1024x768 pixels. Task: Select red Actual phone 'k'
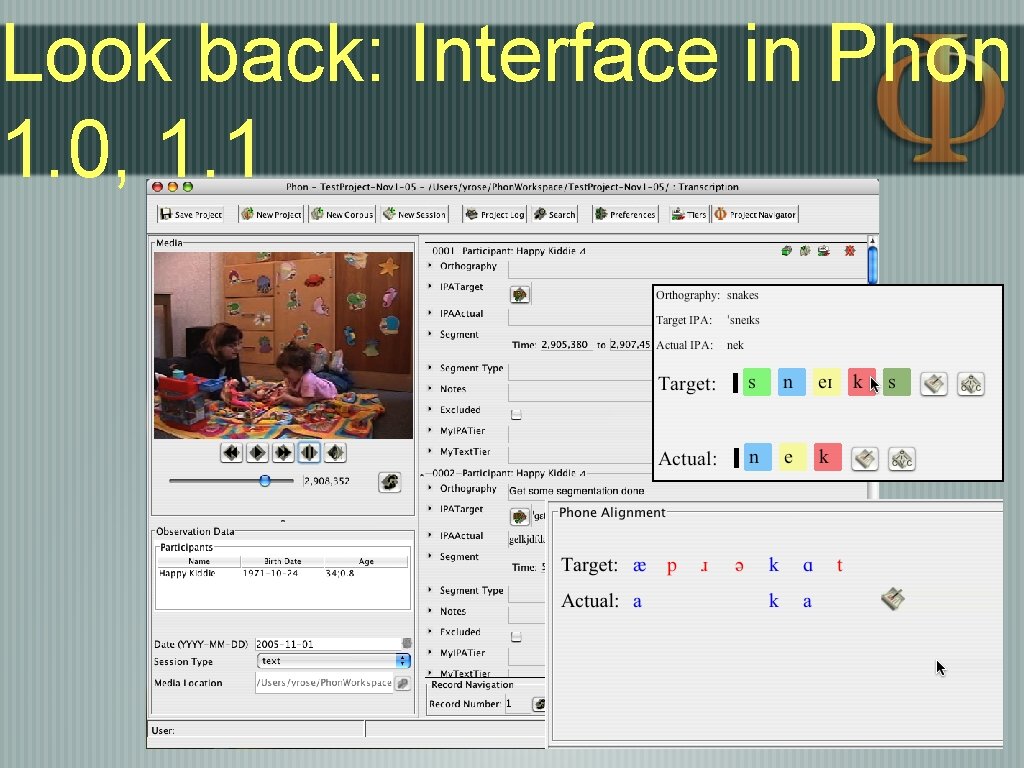click(x=827, y=458)
